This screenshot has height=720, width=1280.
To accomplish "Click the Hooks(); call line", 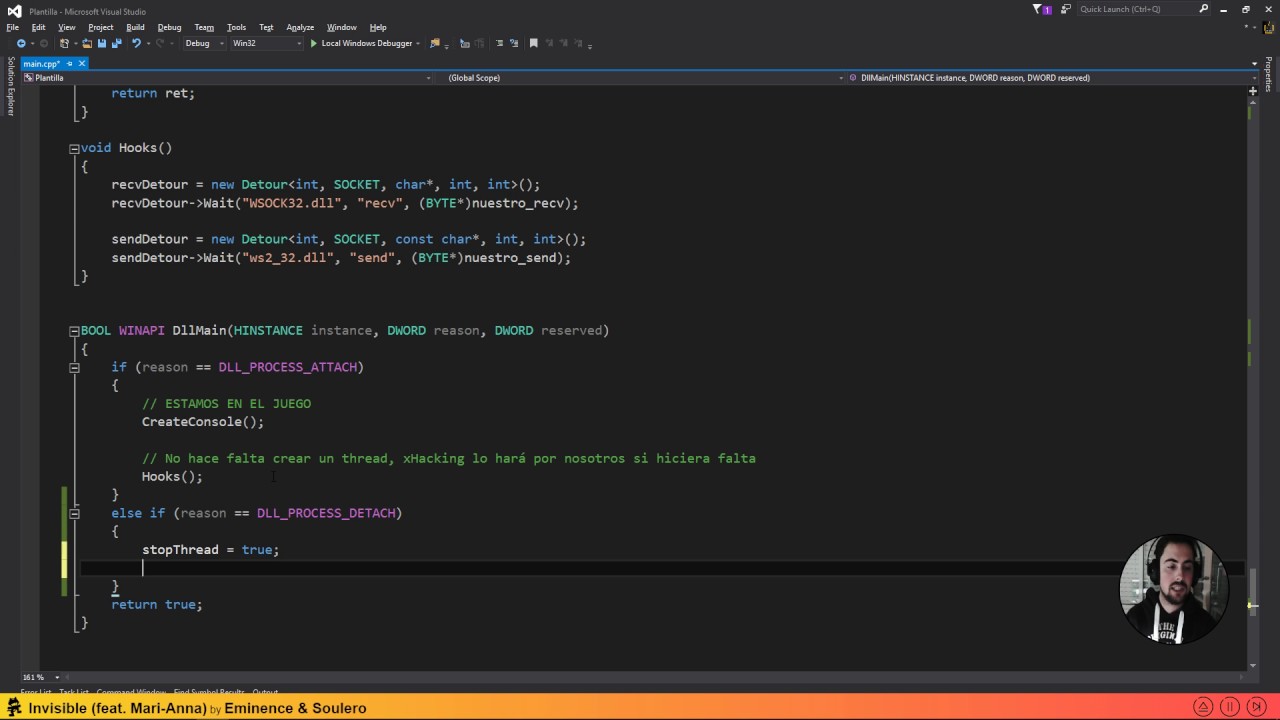I will pyautogui.click(x=172, y=477).
